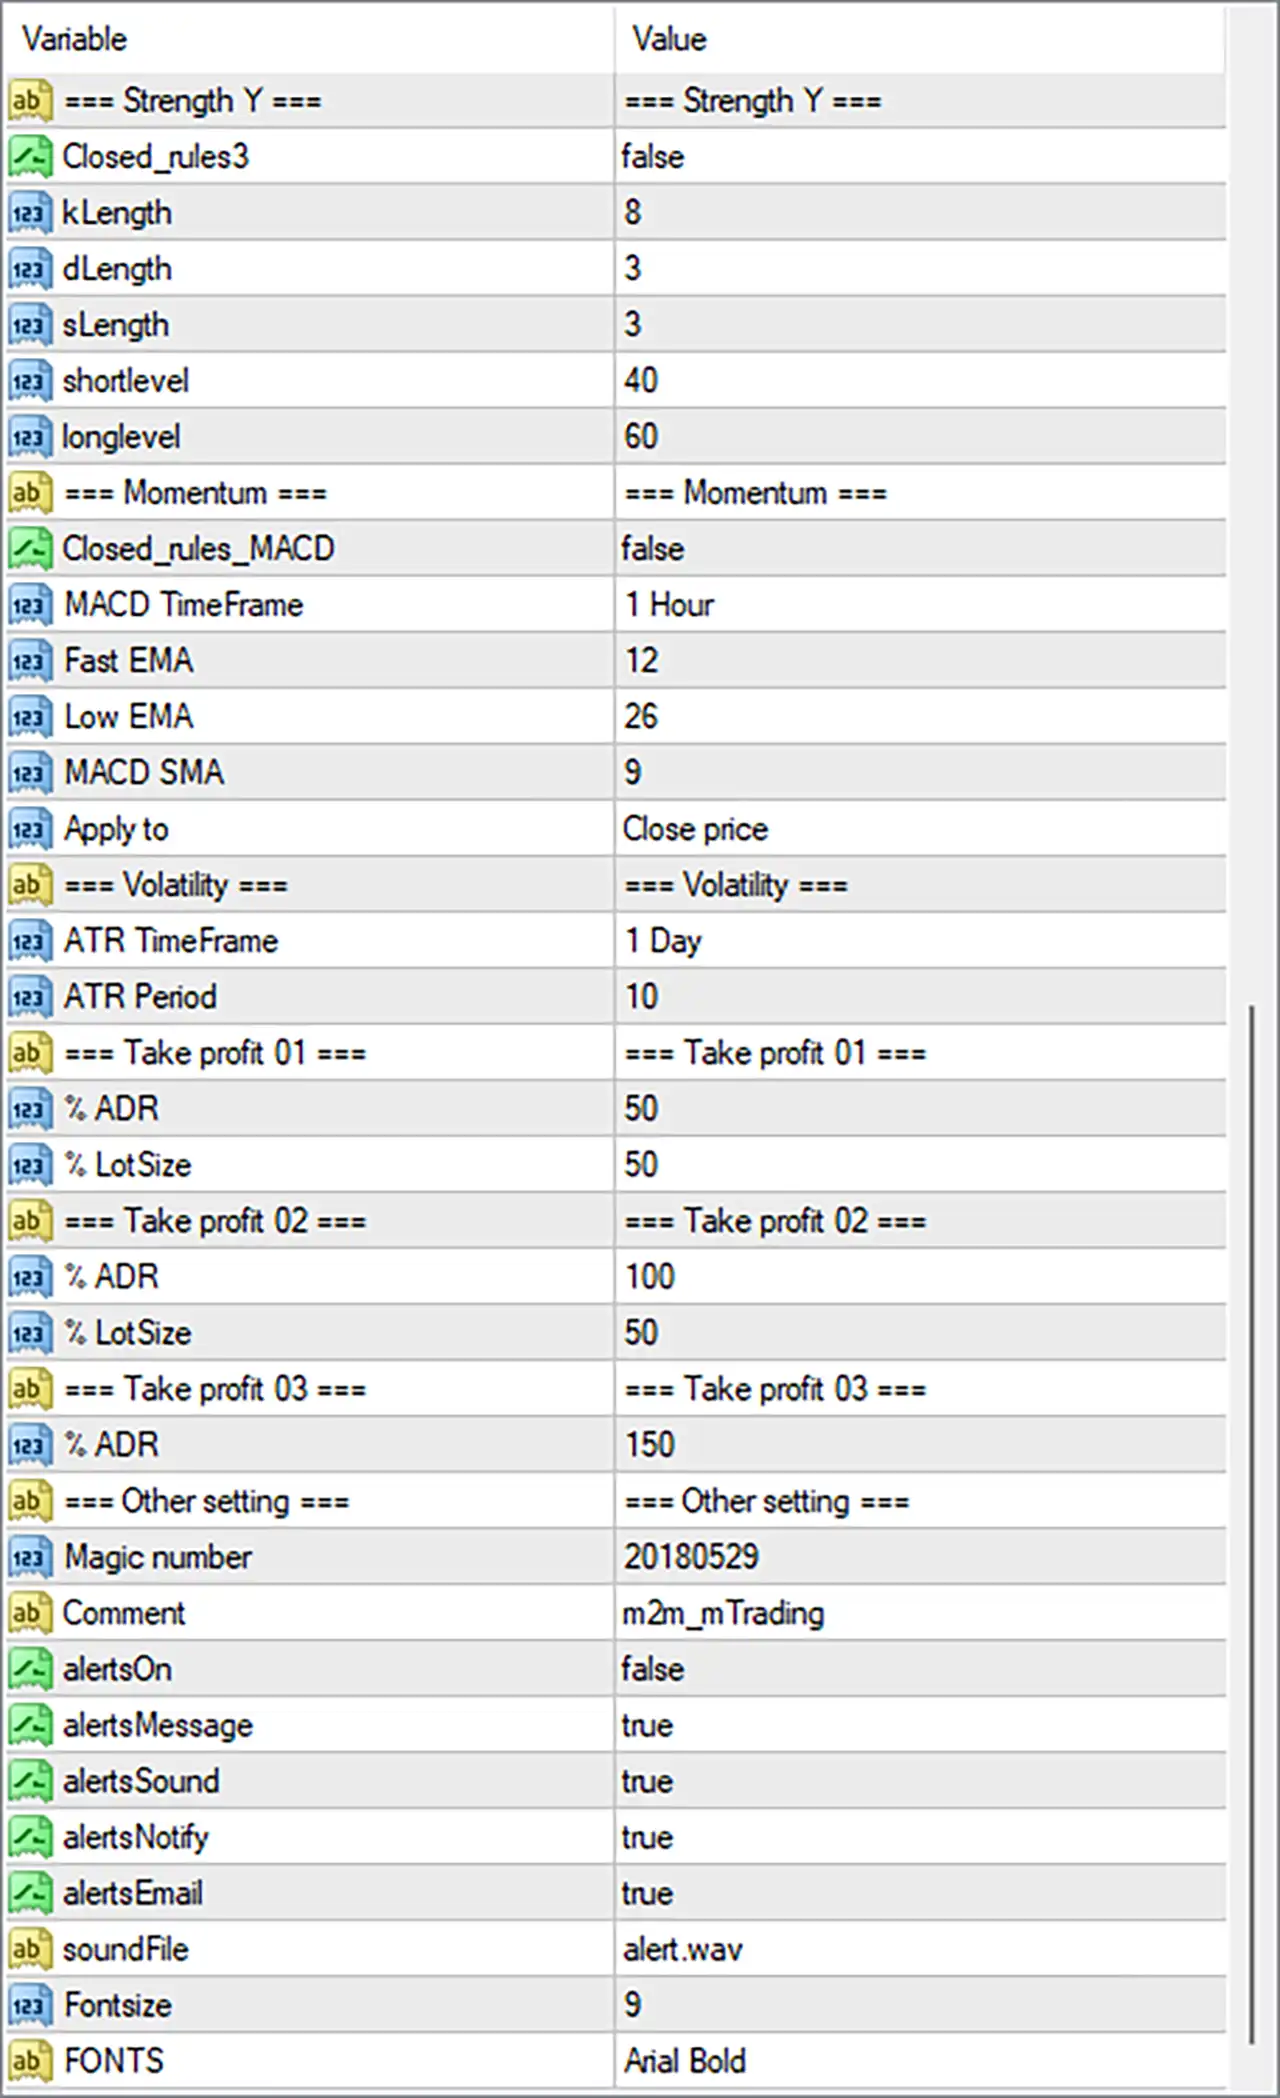The height and width of the screenshot is (2098, 1280).
Task: Click the bool icon for Closed_rules_MACD
Action: 30,549
